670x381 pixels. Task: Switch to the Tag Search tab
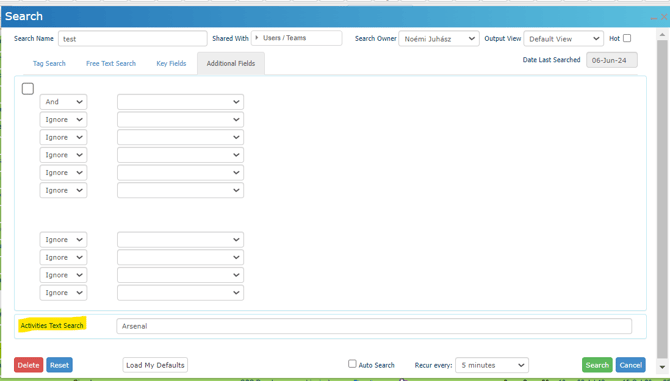pos(49,63)
